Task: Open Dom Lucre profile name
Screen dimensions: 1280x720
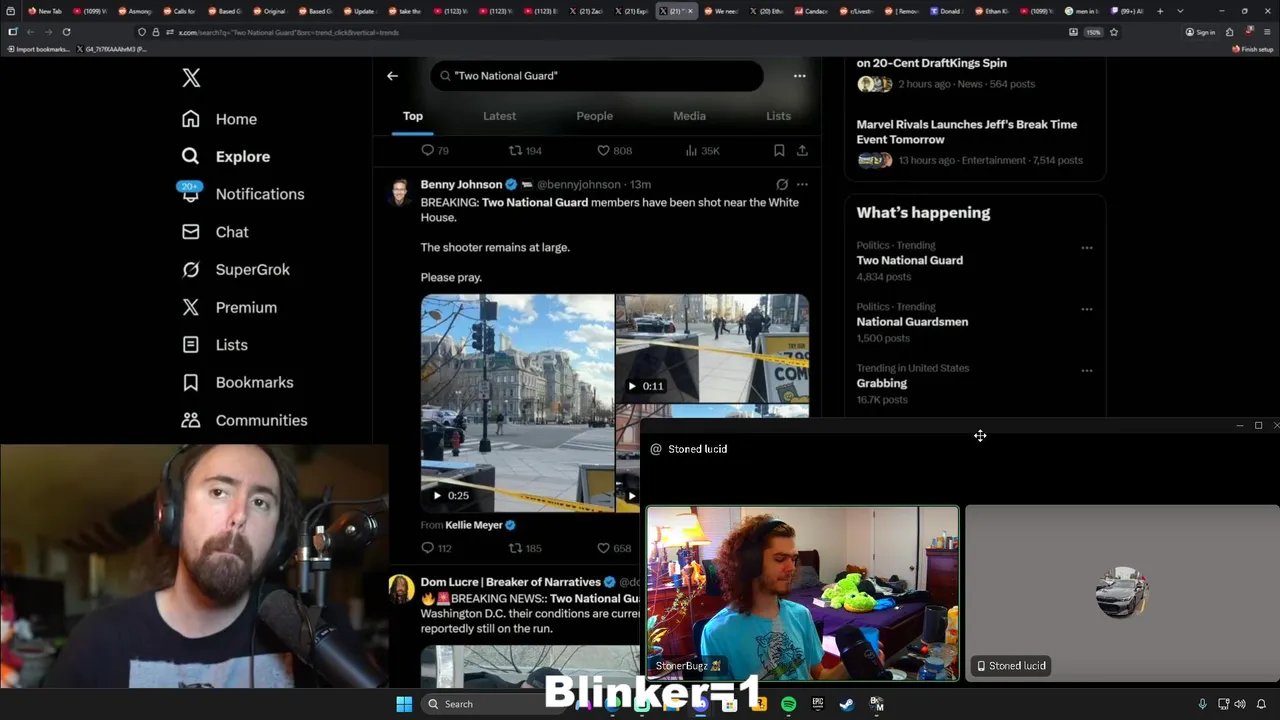Action: [510, 582]
